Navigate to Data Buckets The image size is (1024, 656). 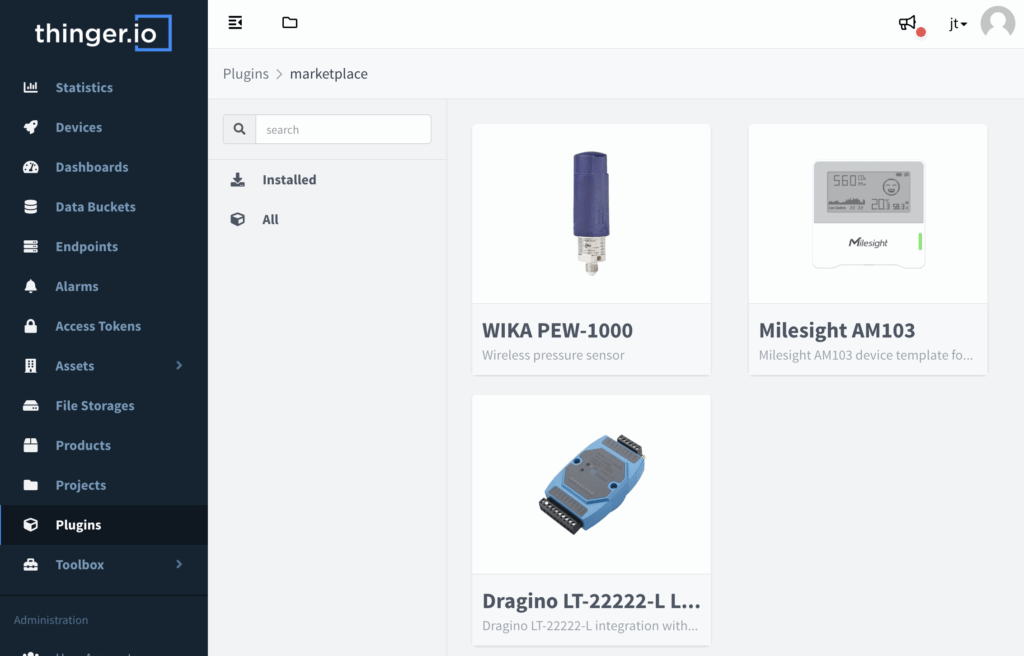coord(95,207)
